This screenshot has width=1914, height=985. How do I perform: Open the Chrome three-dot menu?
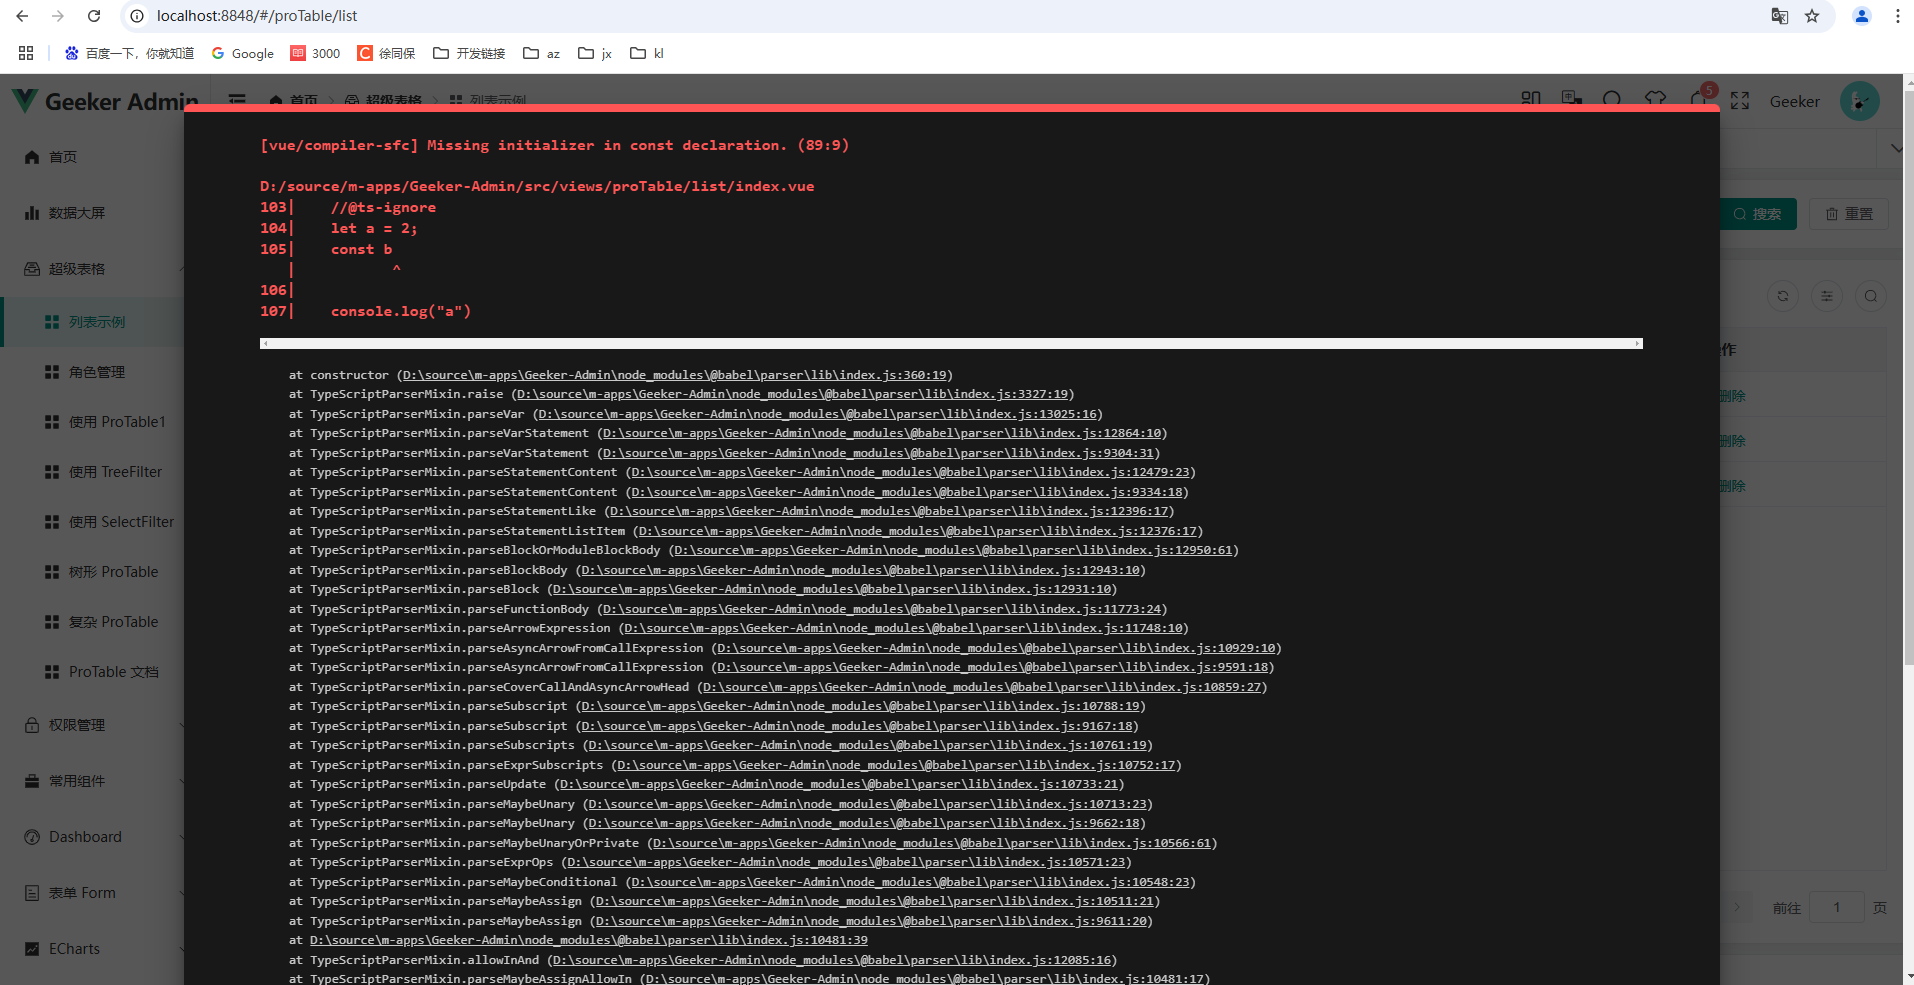(x=1898, y=16)
